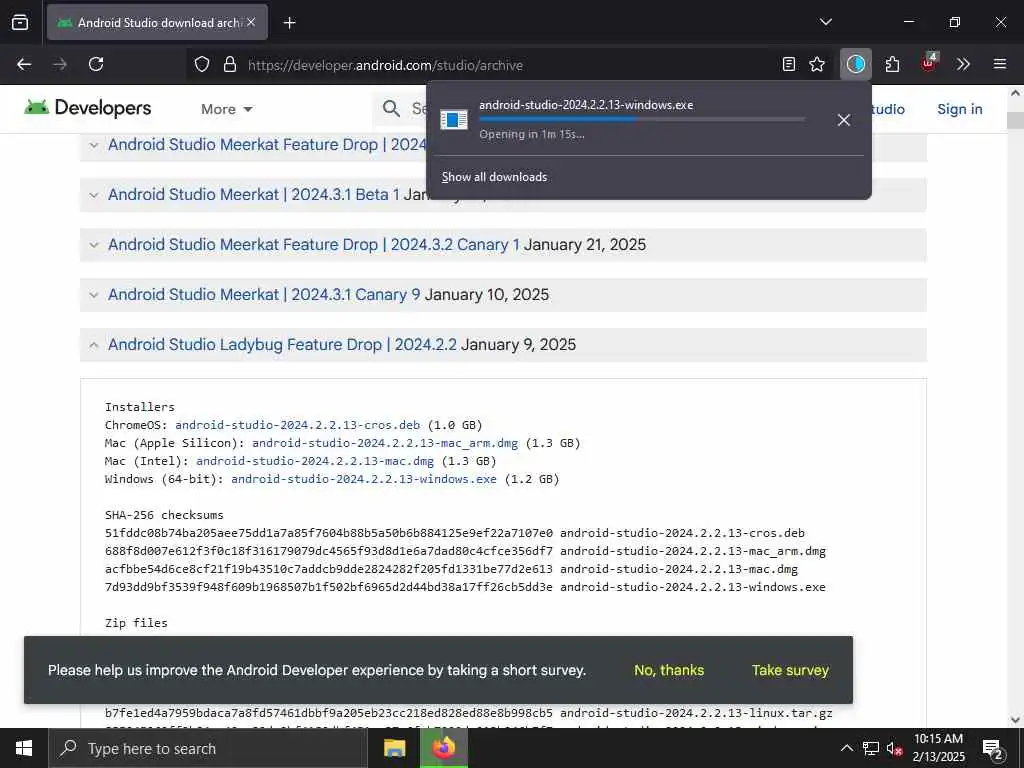Collapse Ladybug Feature Drop 2024.2.2 chevron

pyautogui.click(x=94, y=345)
